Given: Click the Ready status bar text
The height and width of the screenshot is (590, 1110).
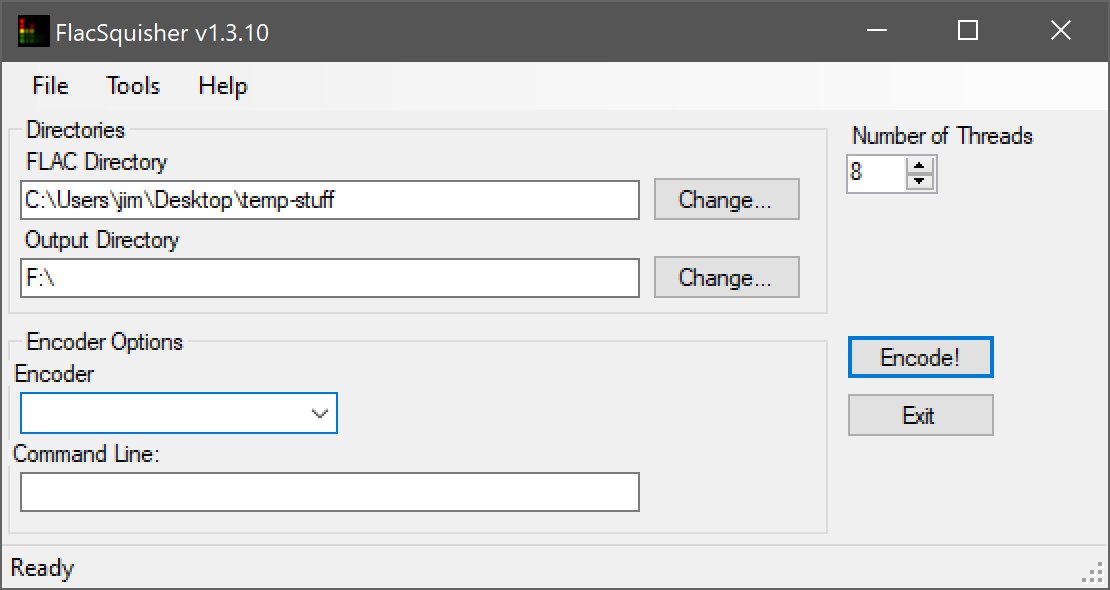Looking at the screenshot, I should pos(42,569).
